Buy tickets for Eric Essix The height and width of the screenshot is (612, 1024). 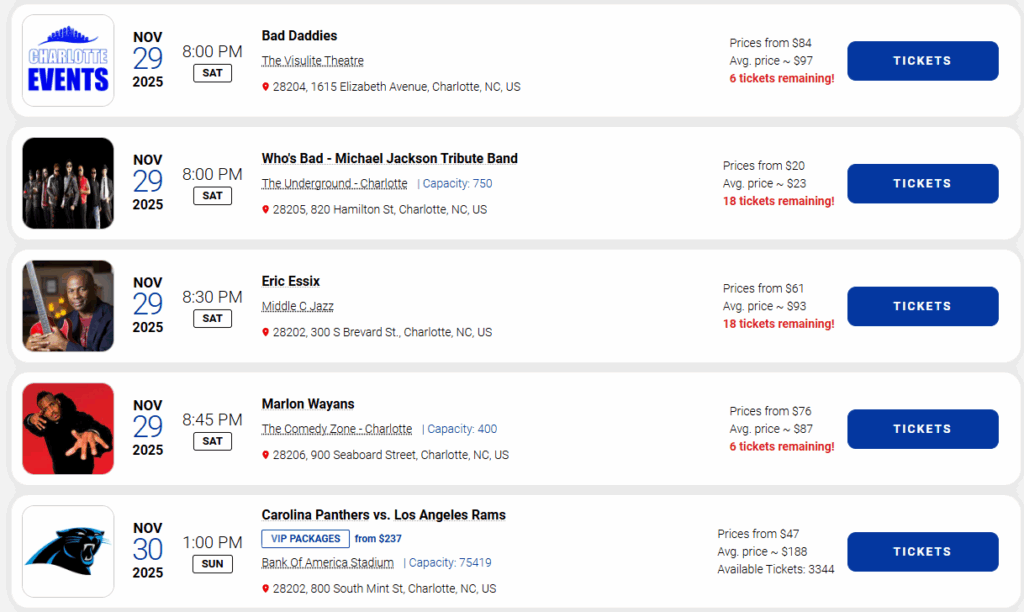pos(922,306)
